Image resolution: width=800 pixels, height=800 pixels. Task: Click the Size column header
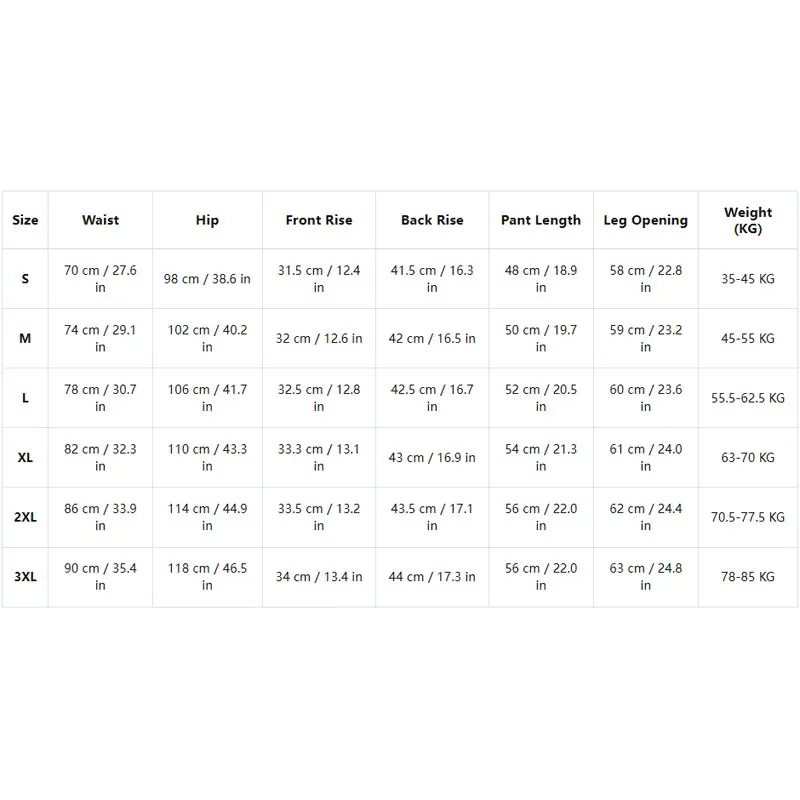[25, 220]
